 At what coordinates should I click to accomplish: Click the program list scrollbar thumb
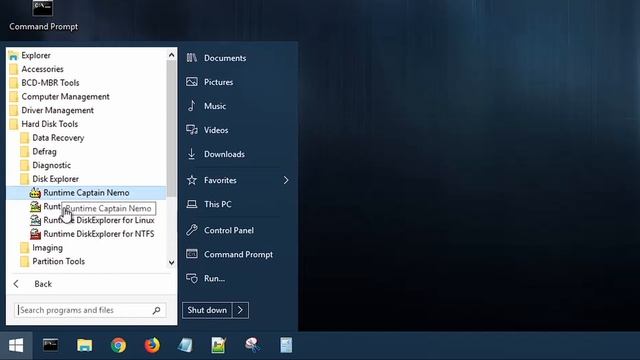coord(171,128)
